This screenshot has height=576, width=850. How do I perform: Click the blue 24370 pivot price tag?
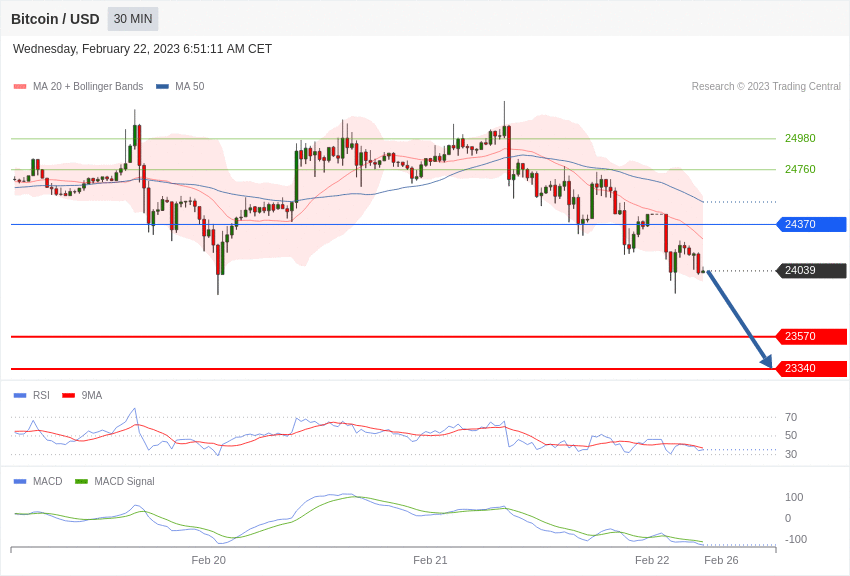coord(812,224)
